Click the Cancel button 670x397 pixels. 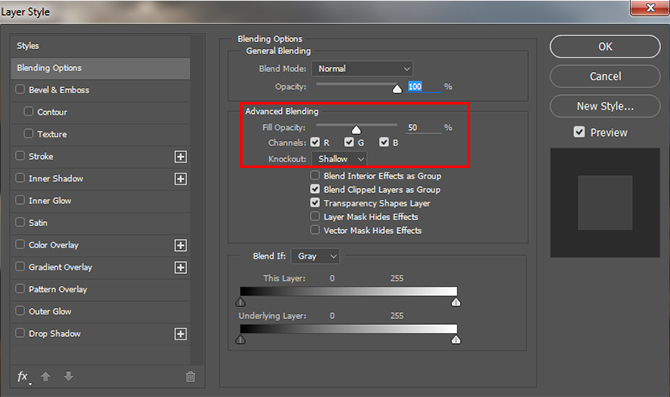pos(605,76)
